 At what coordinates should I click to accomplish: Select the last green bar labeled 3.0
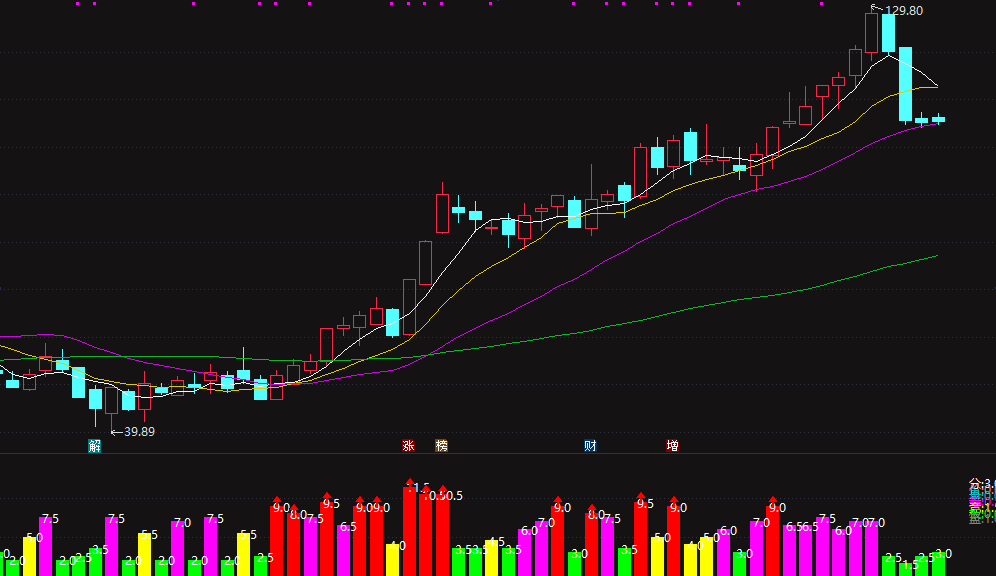point(938,565)
